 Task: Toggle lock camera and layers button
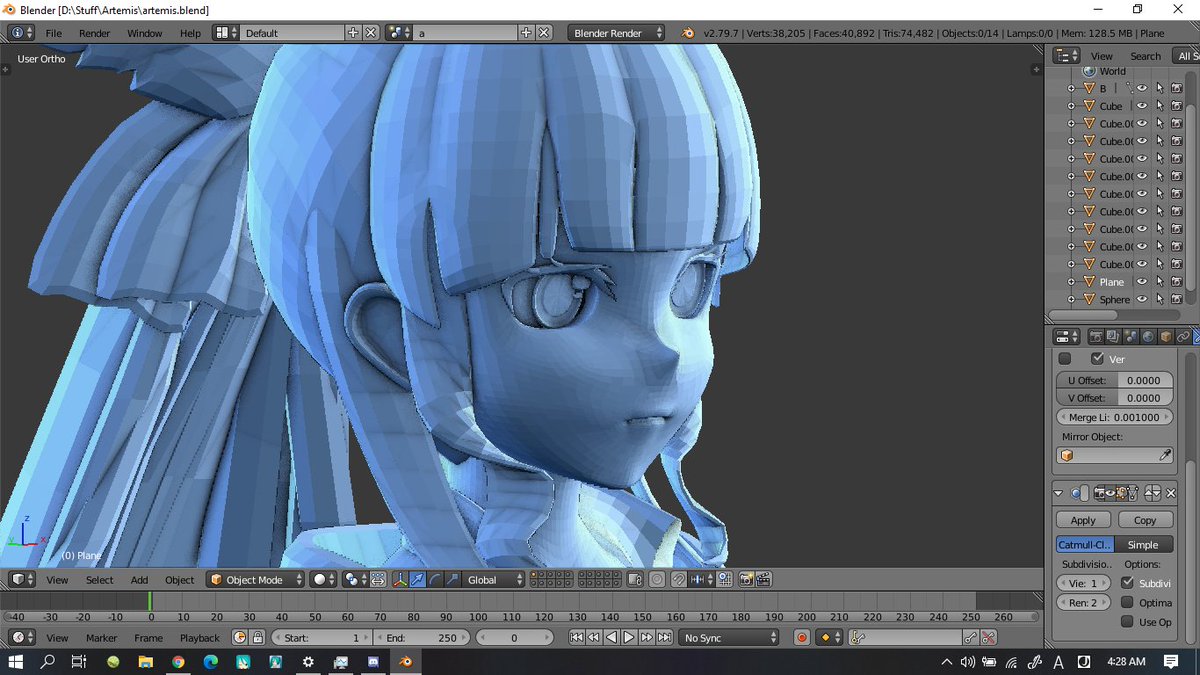pyautogui.click(x=636, y=580)
